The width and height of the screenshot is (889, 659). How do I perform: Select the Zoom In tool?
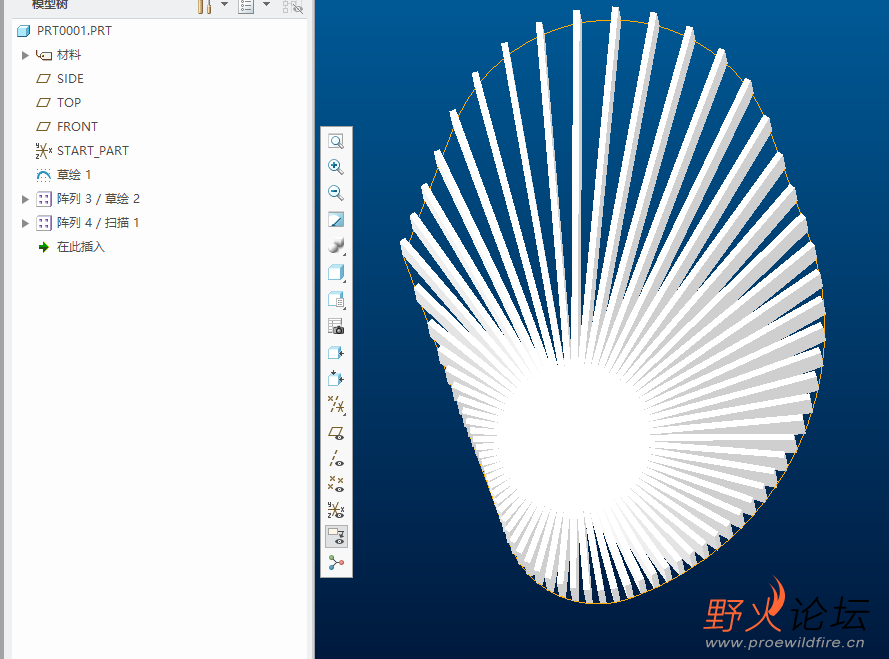(336, 167)
